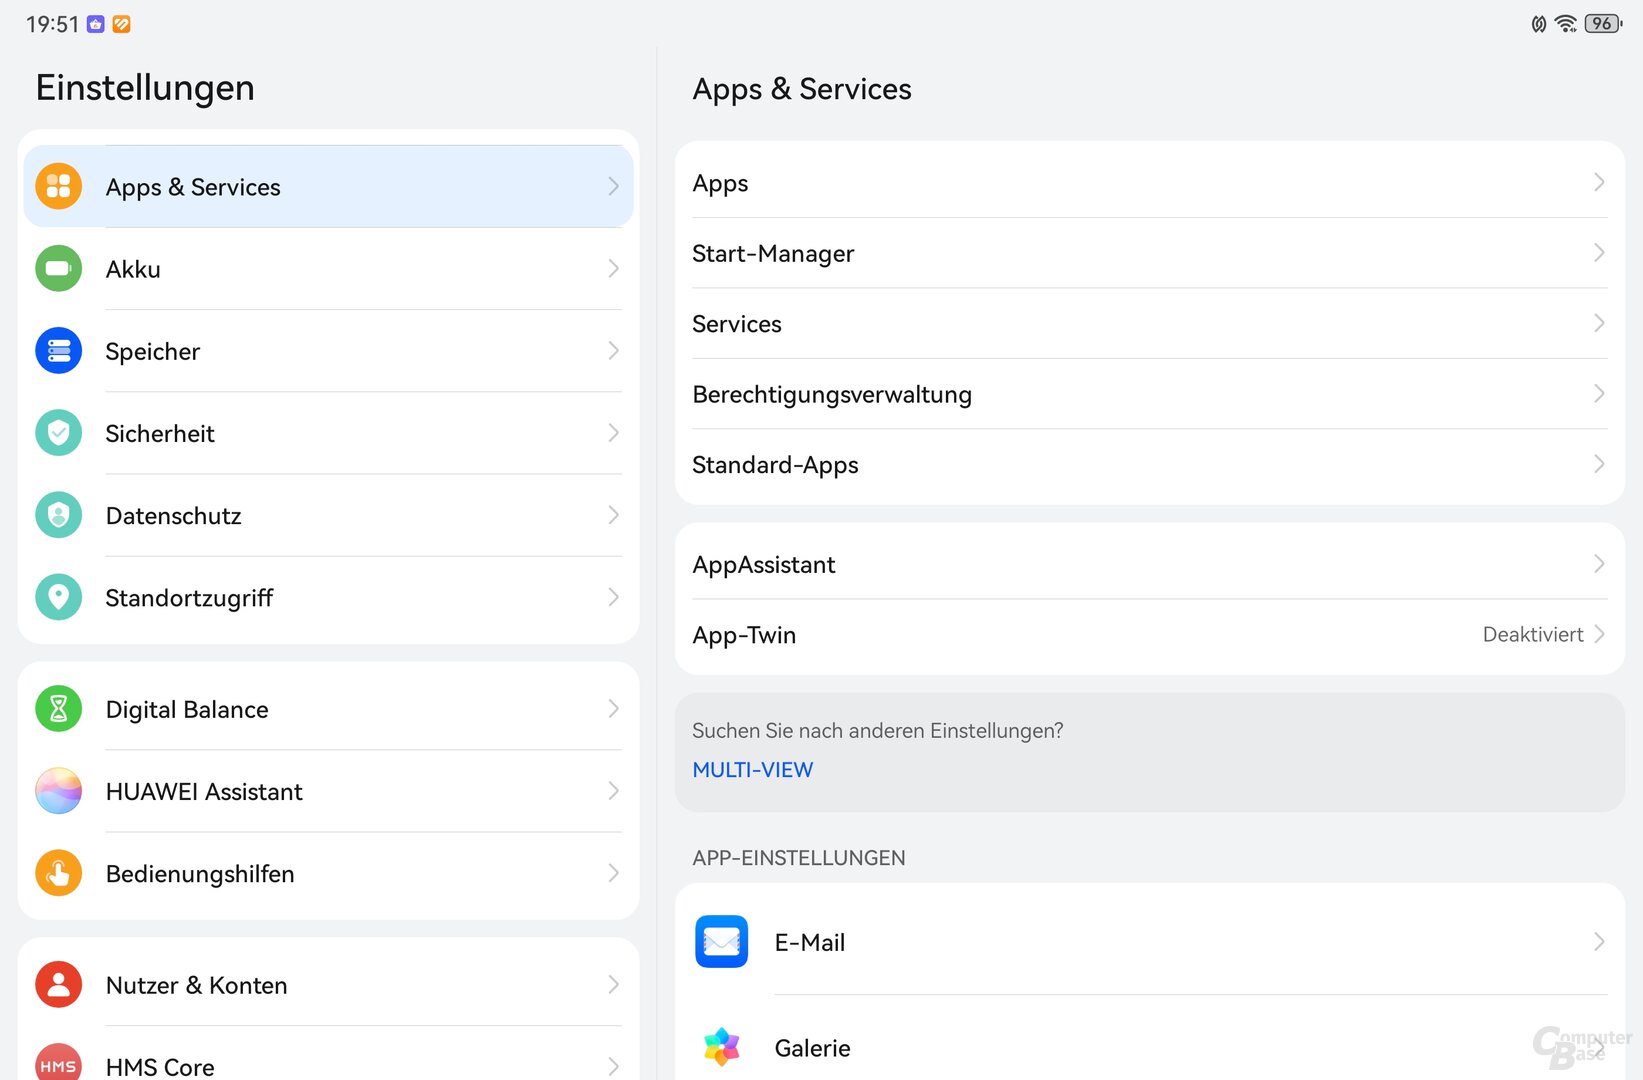Viewport: 1643px width, 1080px height.
Task: Tap the status bar clock 19:51
Action: (x=52, y=24)
